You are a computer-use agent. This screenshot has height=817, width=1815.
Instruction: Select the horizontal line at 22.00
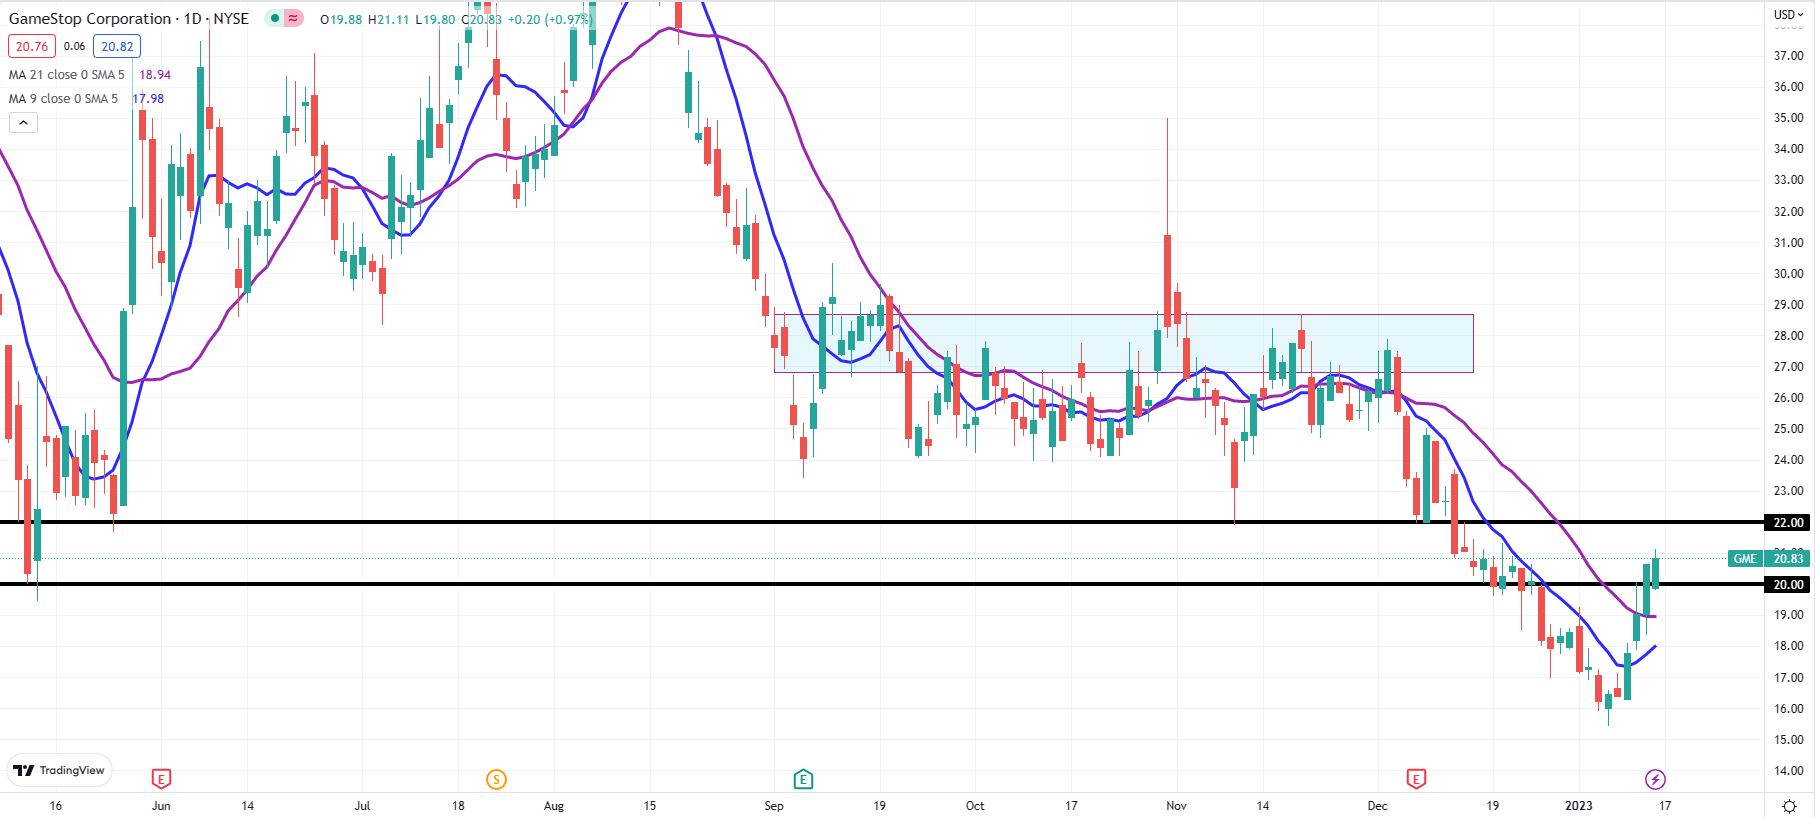pyautogui.click(x=880, y=522)
